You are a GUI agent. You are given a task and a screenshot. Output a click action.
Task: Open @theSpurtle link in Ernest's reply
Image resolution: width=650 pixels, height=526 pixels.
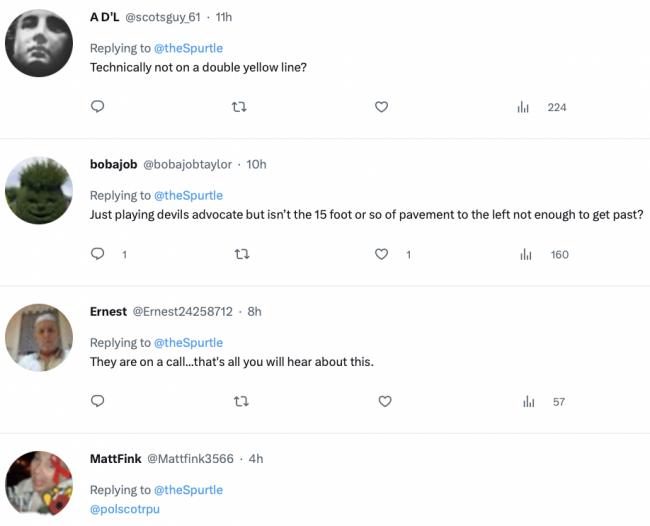click(x=188, y=342)
